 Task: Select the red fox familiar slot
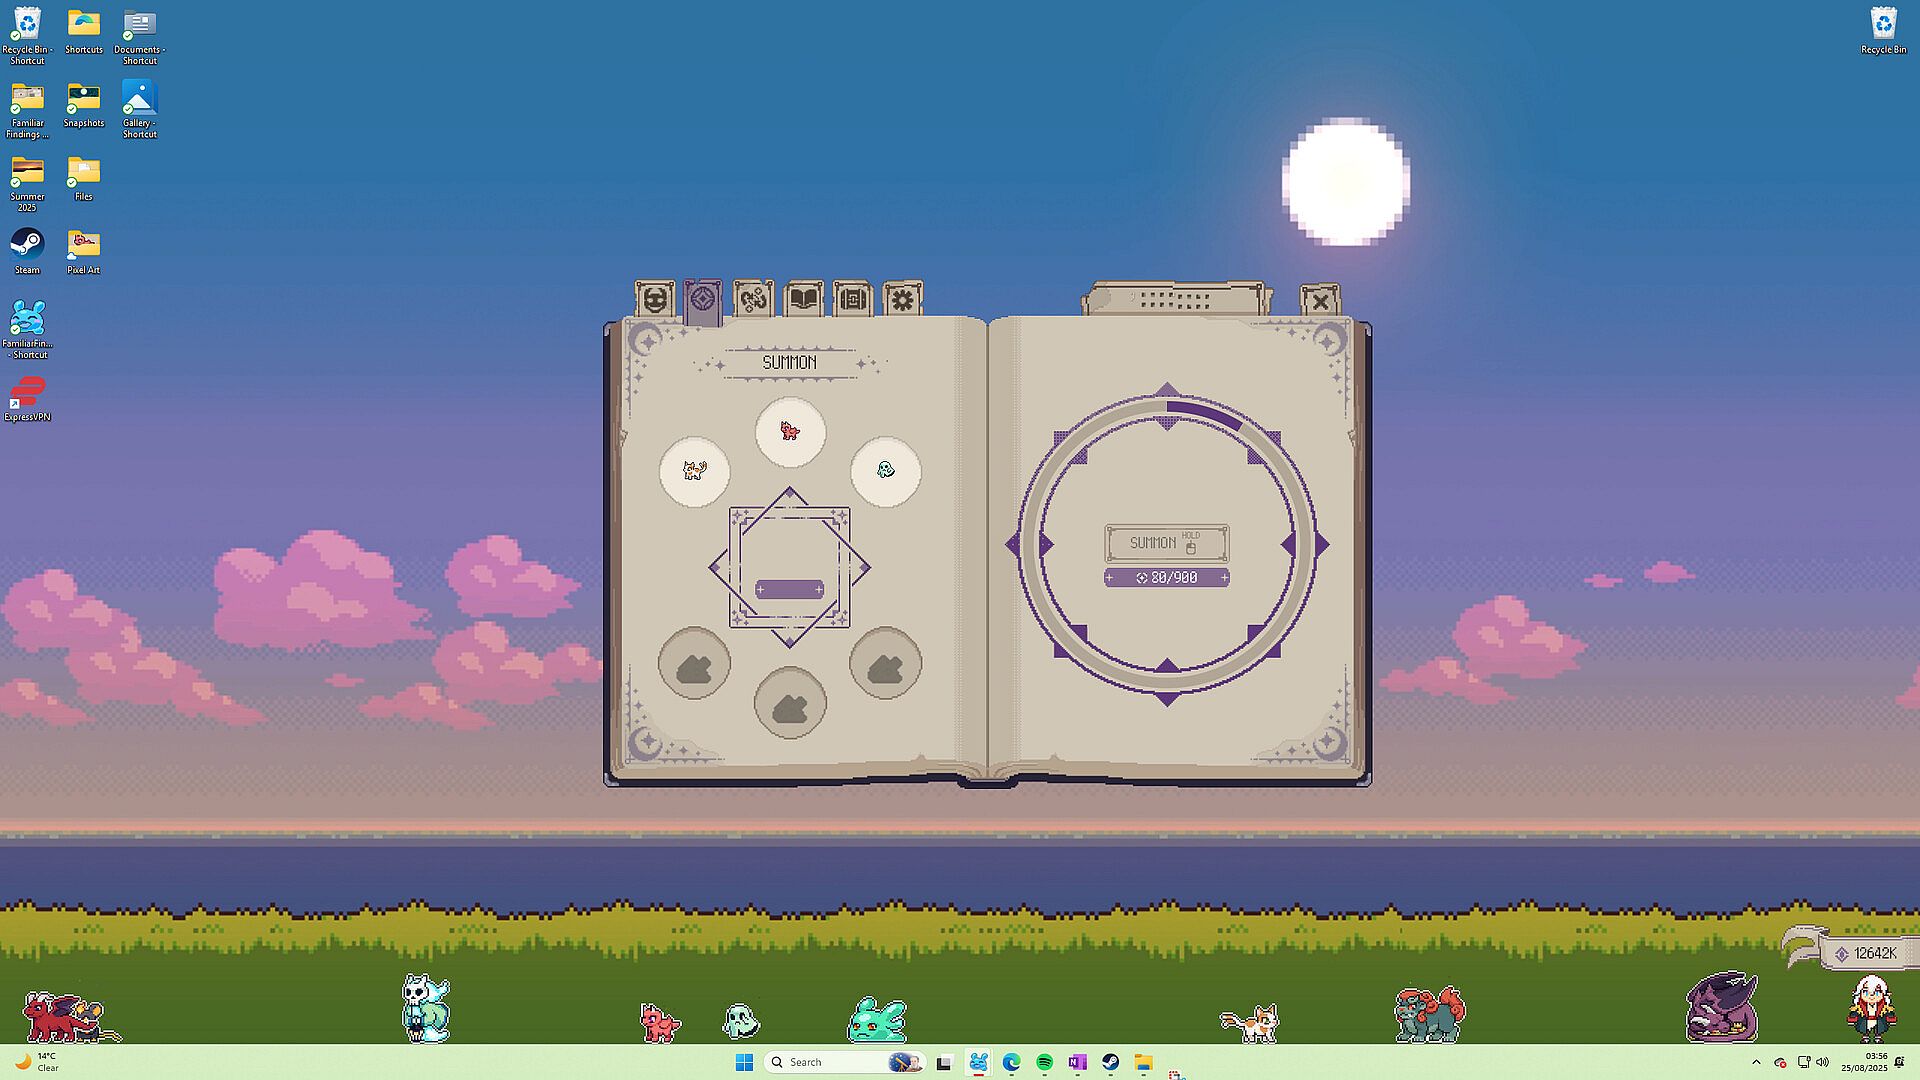point(790,432)
